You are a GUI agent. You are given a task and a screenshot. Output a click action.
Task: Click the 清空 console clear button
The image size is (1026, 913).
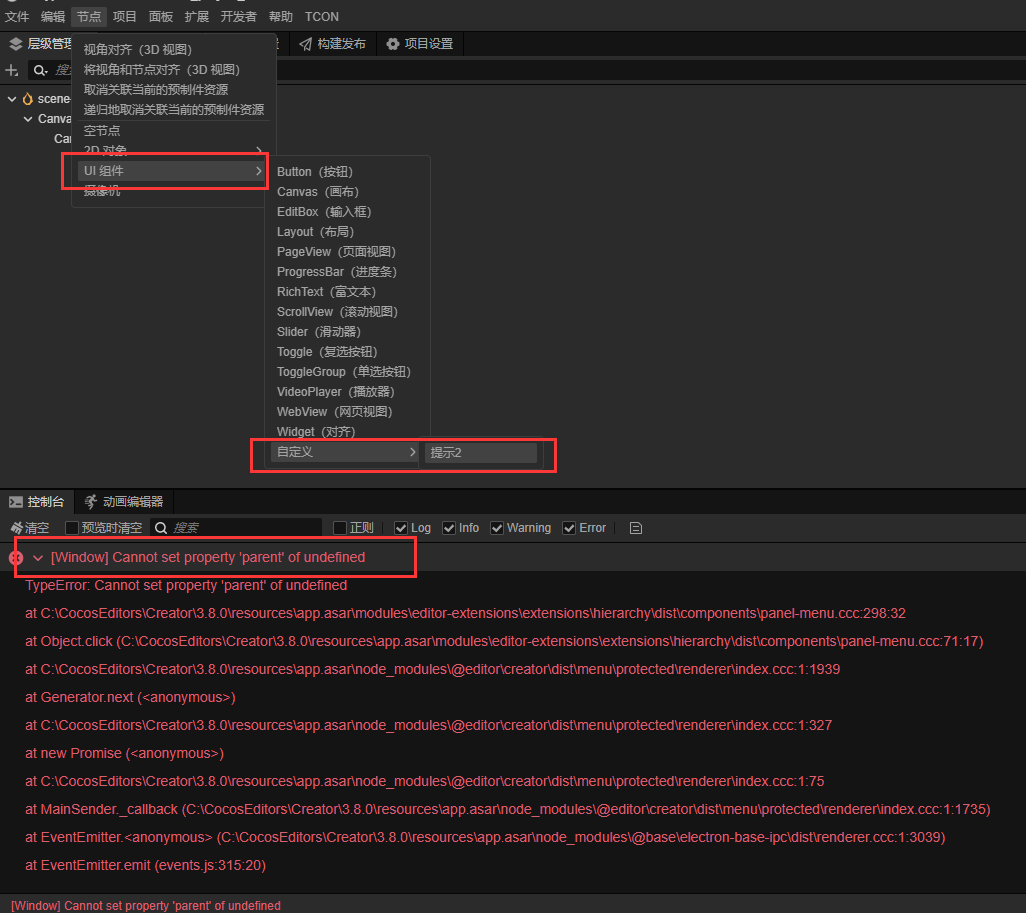(x=30, y=528)
